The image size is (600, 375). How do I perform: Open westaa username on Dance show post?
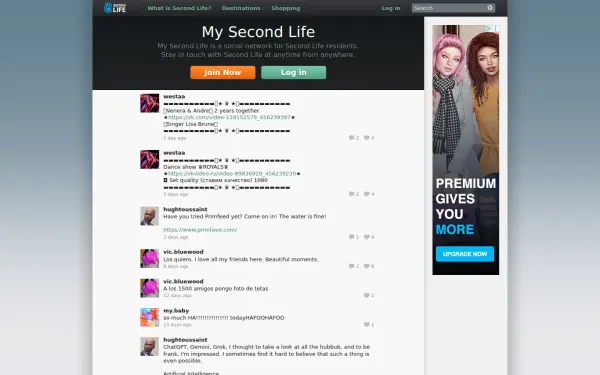point(174,153)
